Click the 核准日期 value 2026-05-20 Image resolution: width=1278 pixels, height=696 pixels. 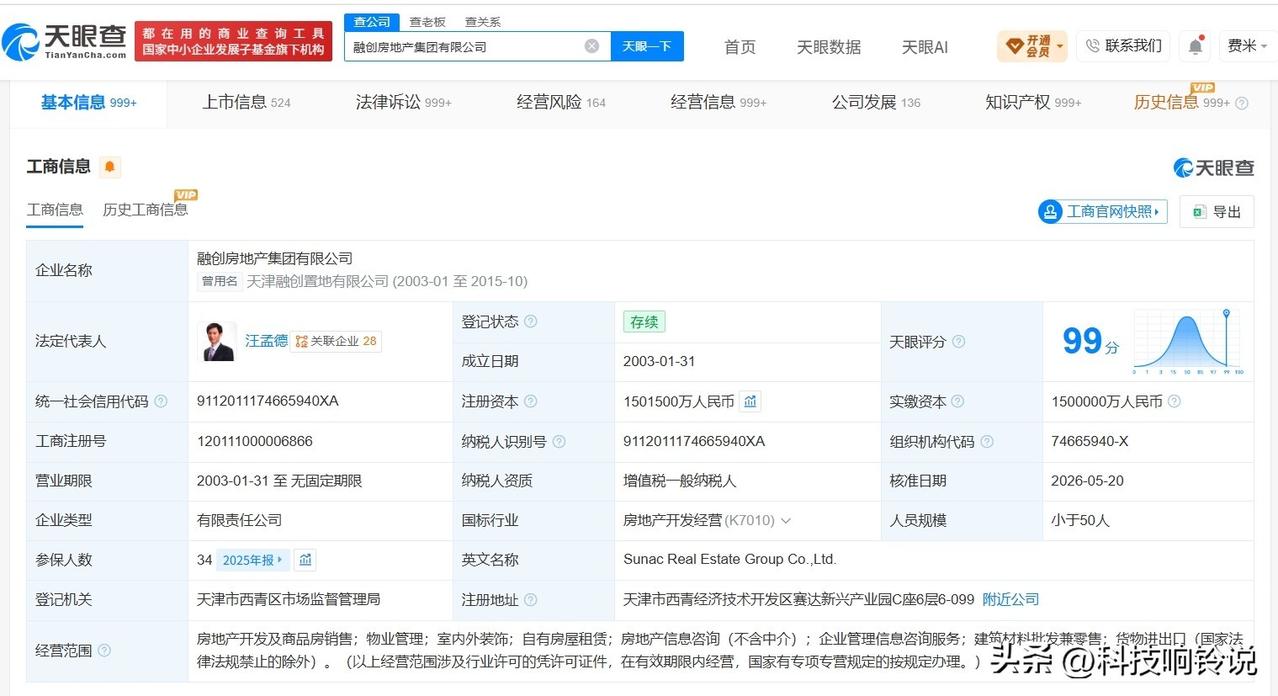[1087, 481]
